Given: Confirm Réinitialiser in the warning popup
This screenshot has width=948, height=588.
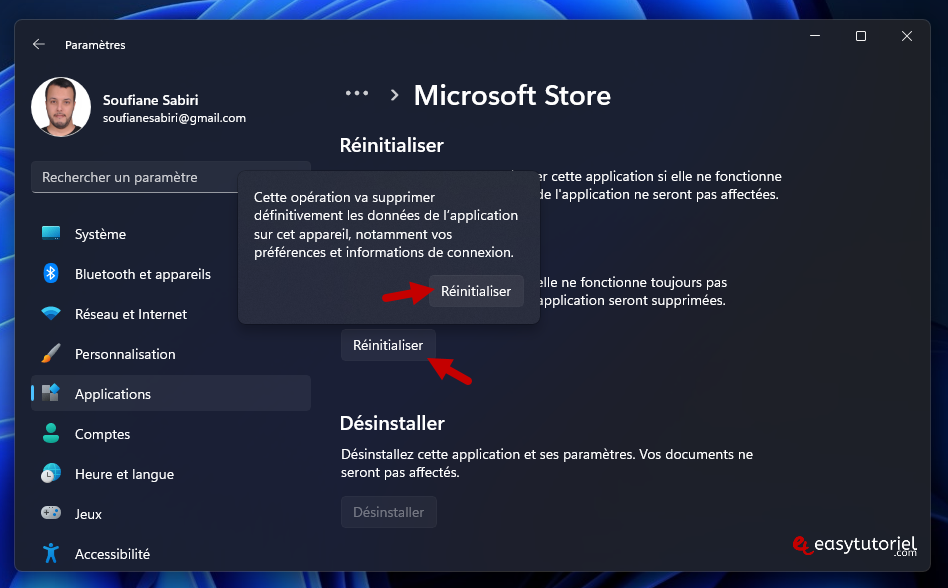Looking at the screenshot, I should pos(476,291).
